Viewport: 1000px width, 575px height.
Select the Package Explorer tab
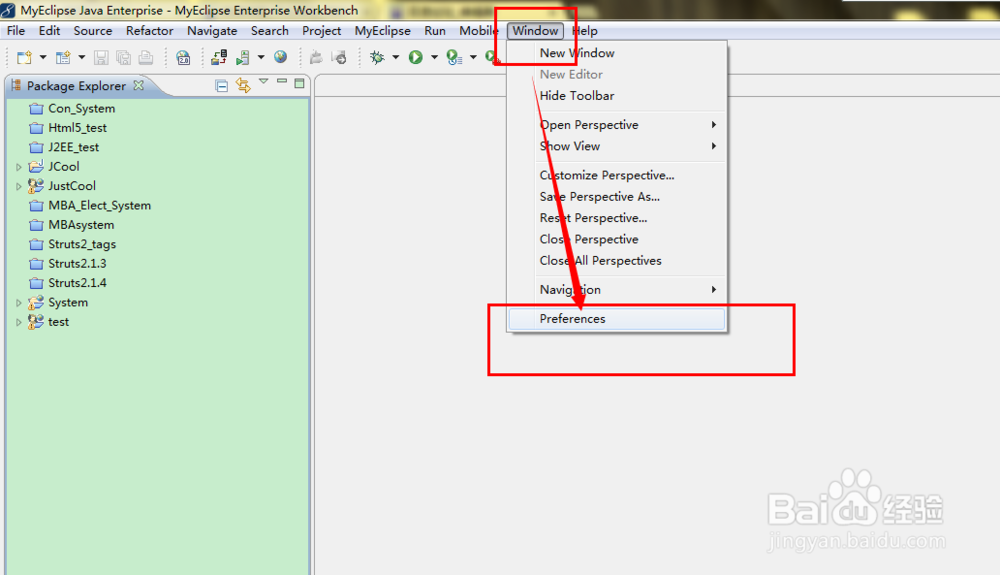[x=76, y=85]
